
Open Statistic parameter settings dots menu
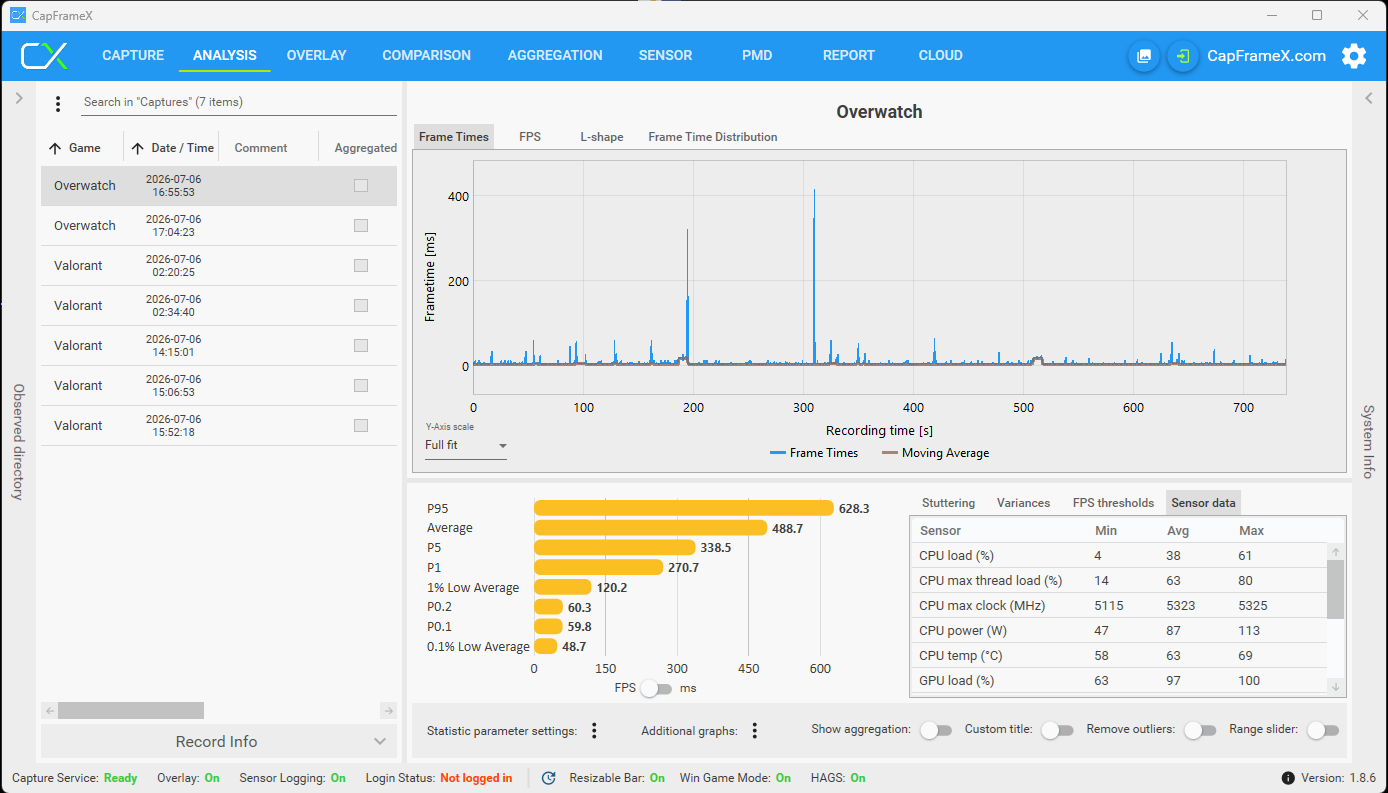(594, 731)
